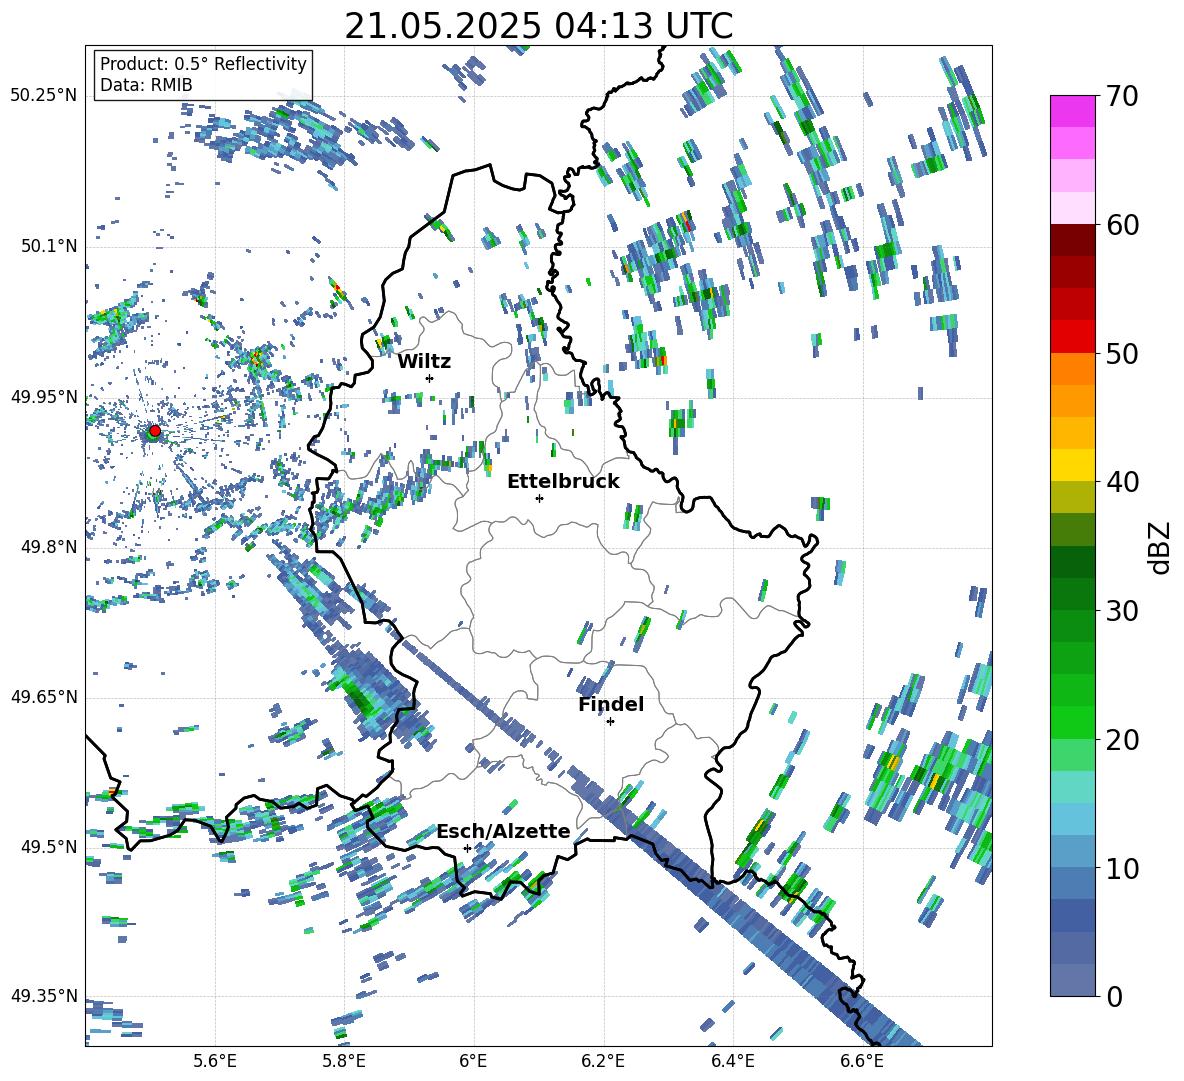Click the dBZ colorbar axis label
The width and height of the screenshot is (1184, 1081).
1160,548
